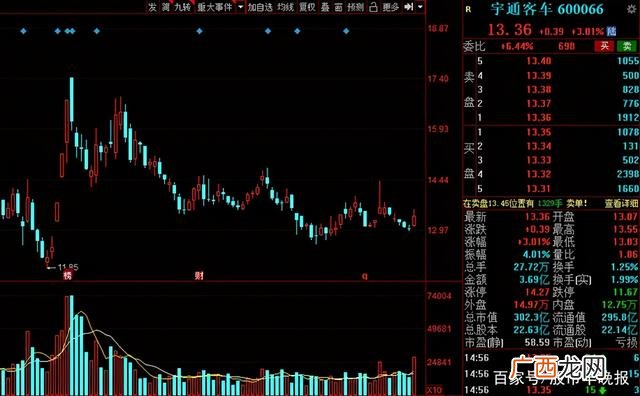Open the settings gear beside 宇通客车 600066

click(631, 9)
